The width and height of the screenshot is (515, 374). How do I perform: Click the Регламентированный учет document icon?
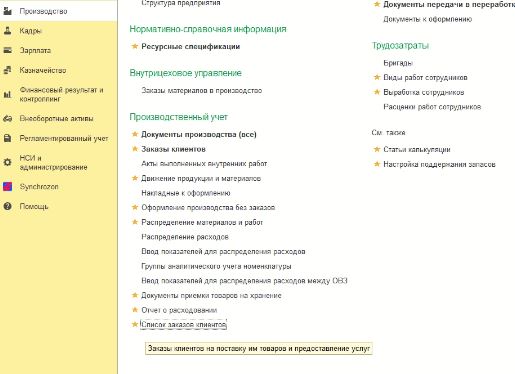click(7, 138)
